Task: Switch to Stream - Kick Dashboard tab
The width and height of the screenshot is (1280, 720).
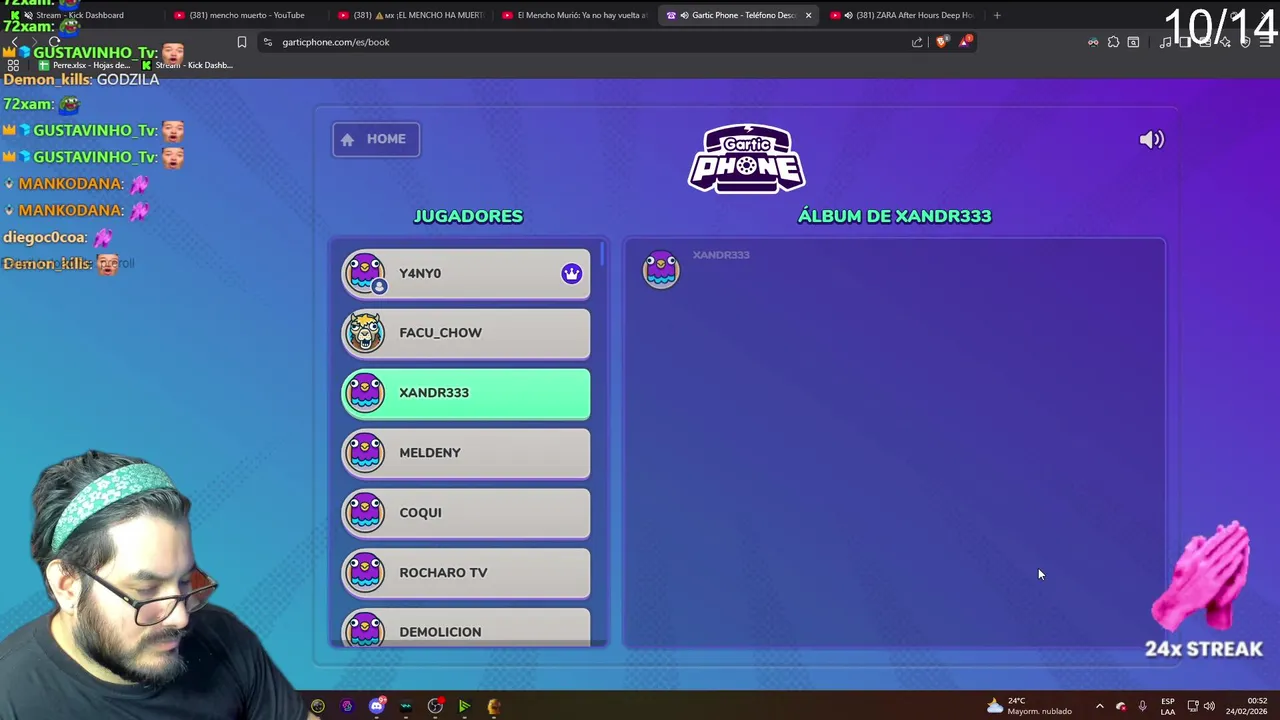Action: point(78,15)
